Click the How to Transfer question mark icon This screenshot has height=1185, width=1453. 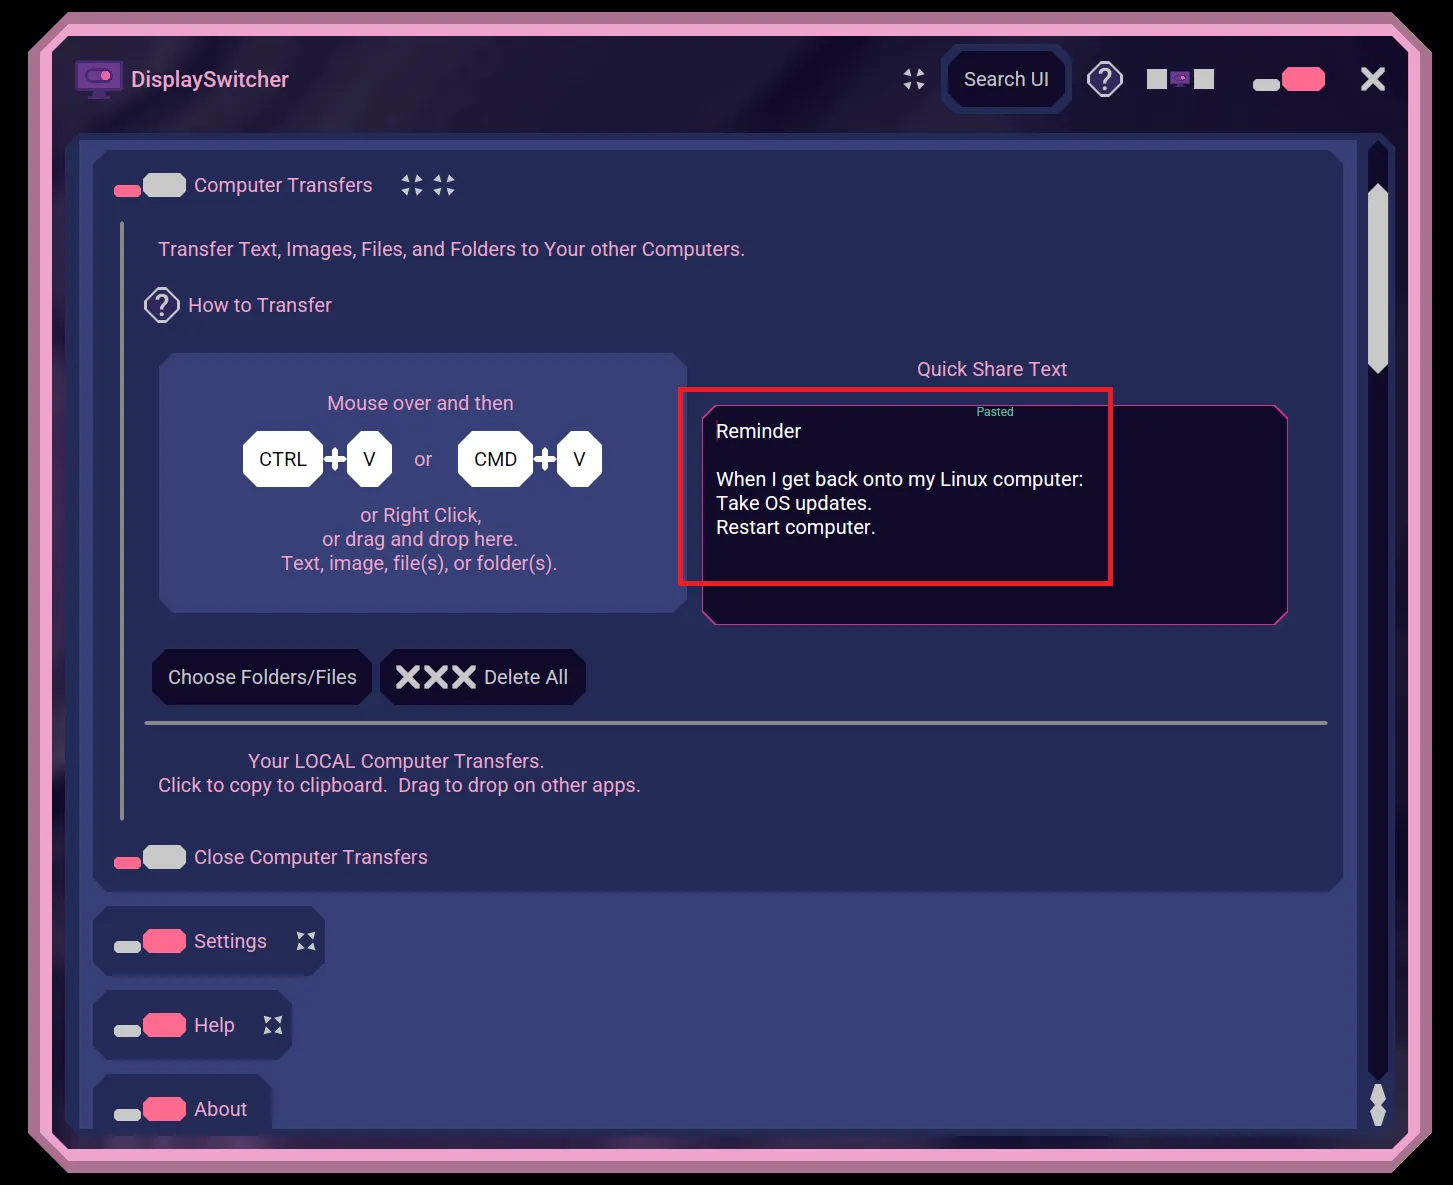click(x=162, y=305)
